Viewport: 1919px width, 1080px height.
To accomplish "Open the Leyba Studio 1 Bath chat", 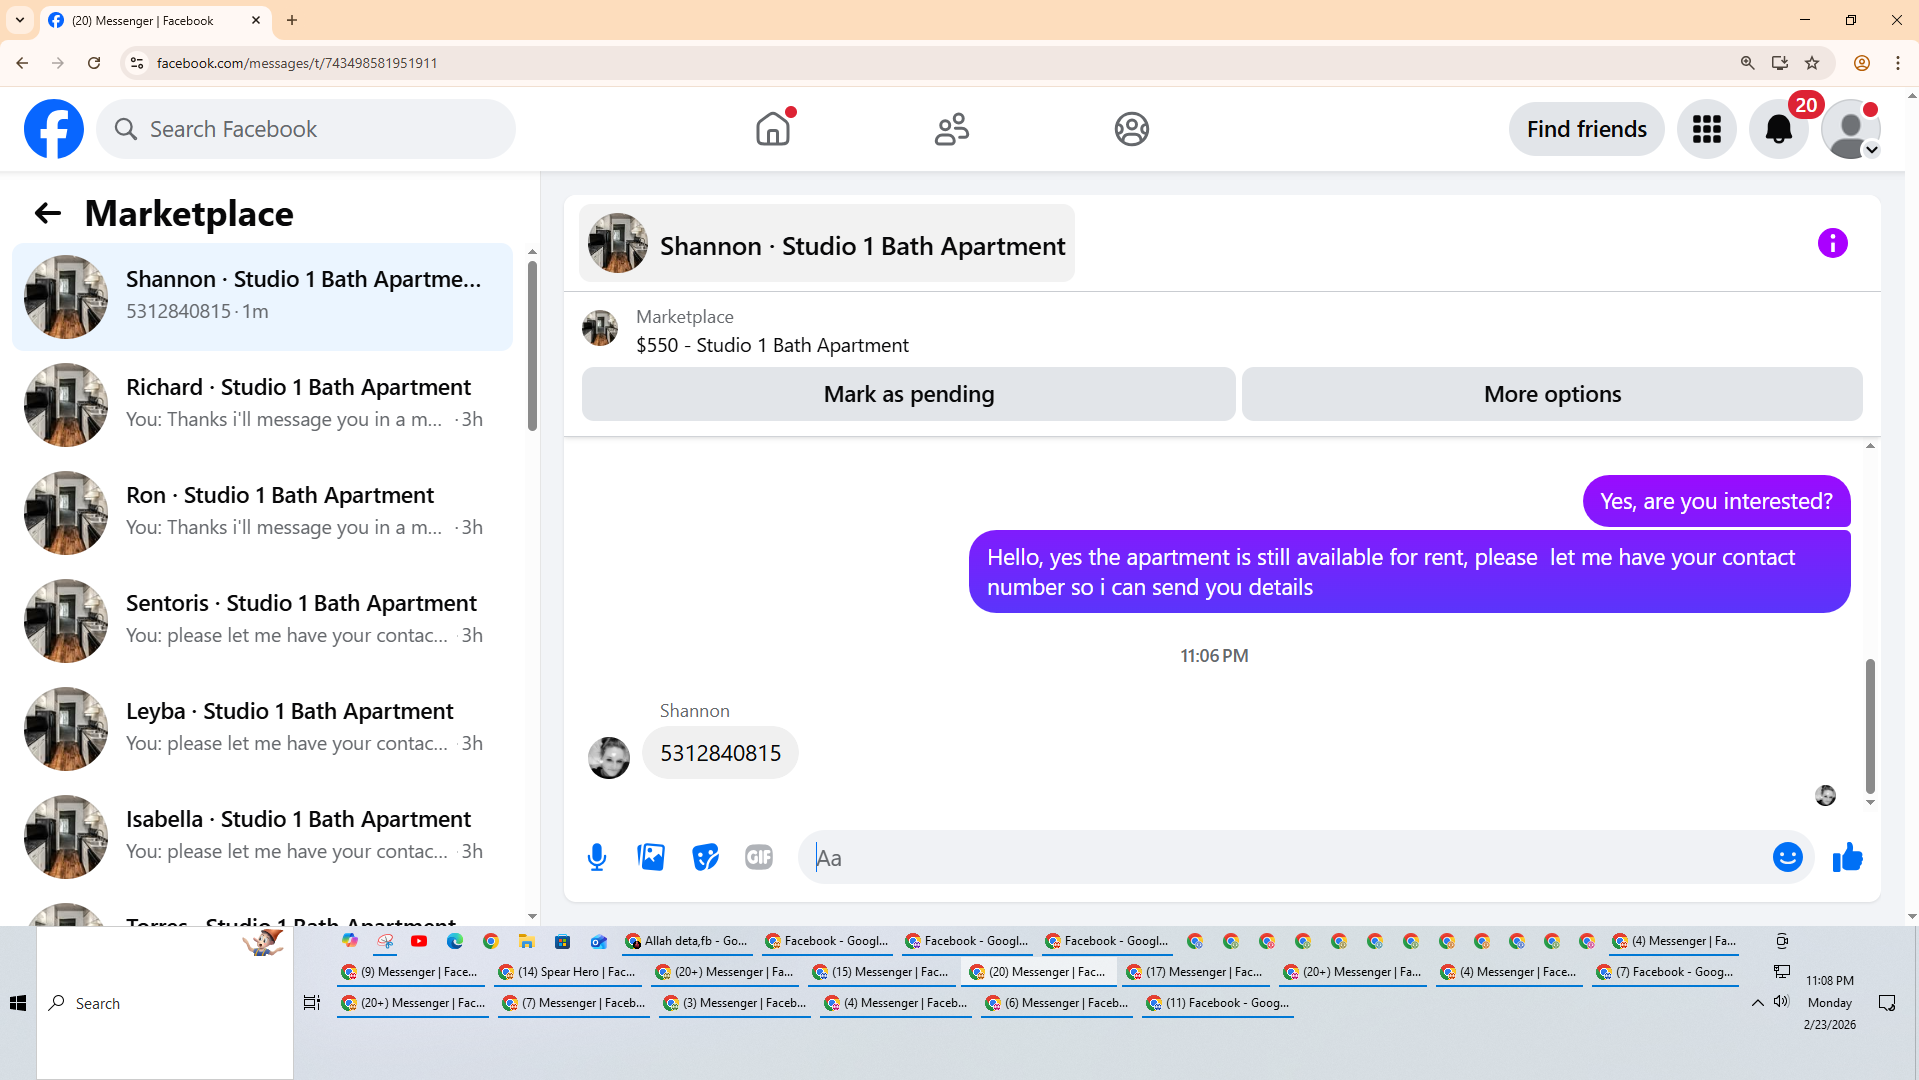I will [x=262, y=728].
